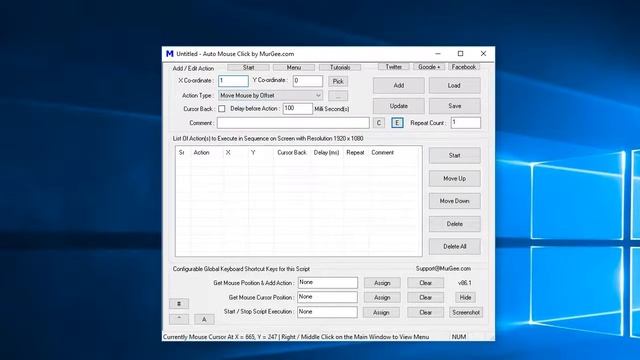The height and width of the screenshot is (360, 640).
Task: Toggle the Cursor Back checkbox
Action: [x=222, y=109]
